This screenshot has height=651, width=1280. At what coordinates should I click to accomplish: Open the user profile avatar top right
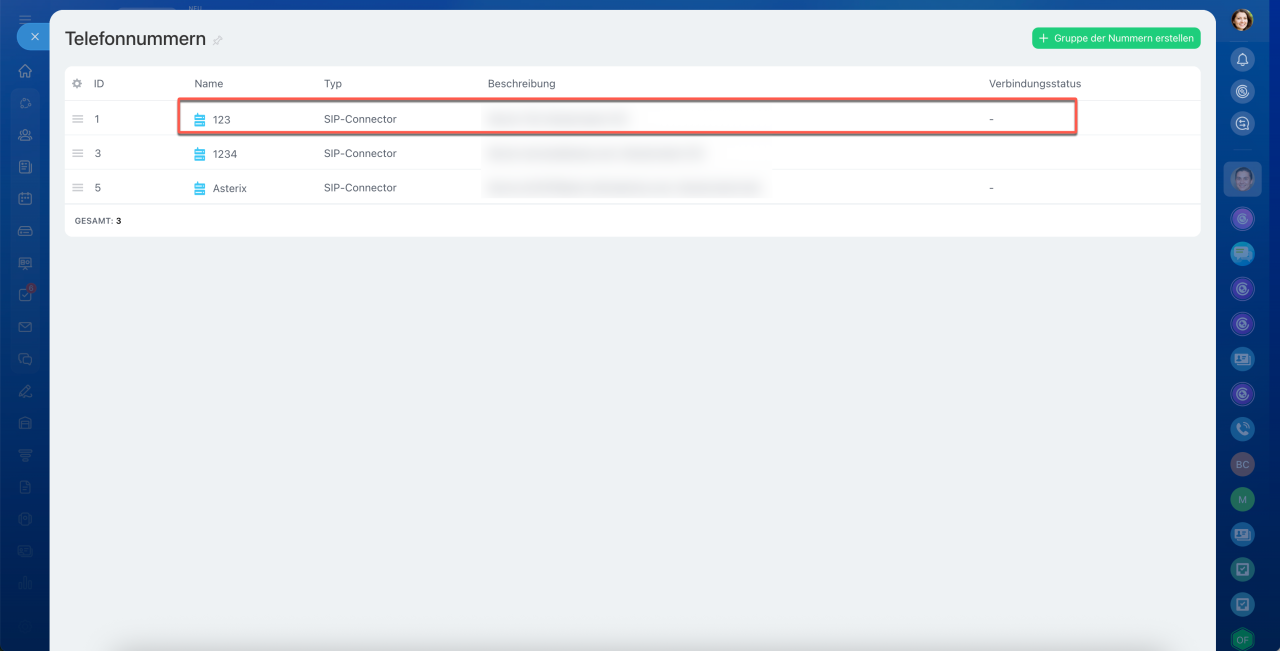[x=1242, y=20]
